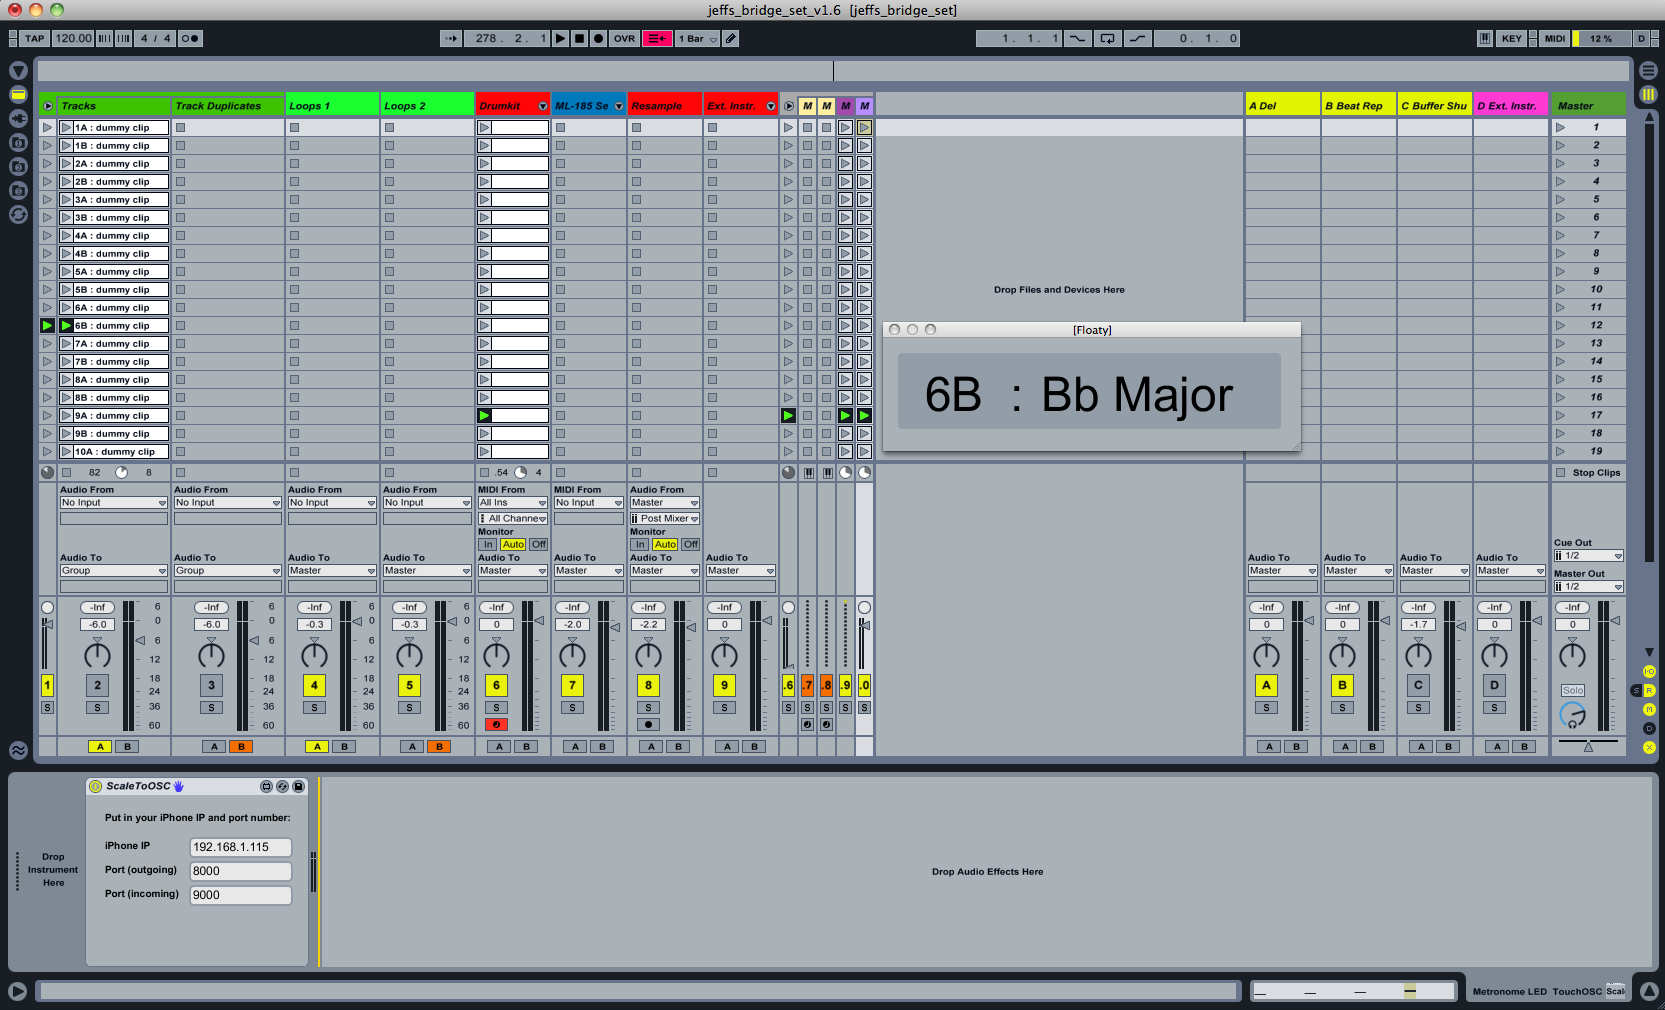Click the iPhone IP input field
1665x1010 pixels.
point(241,847)
